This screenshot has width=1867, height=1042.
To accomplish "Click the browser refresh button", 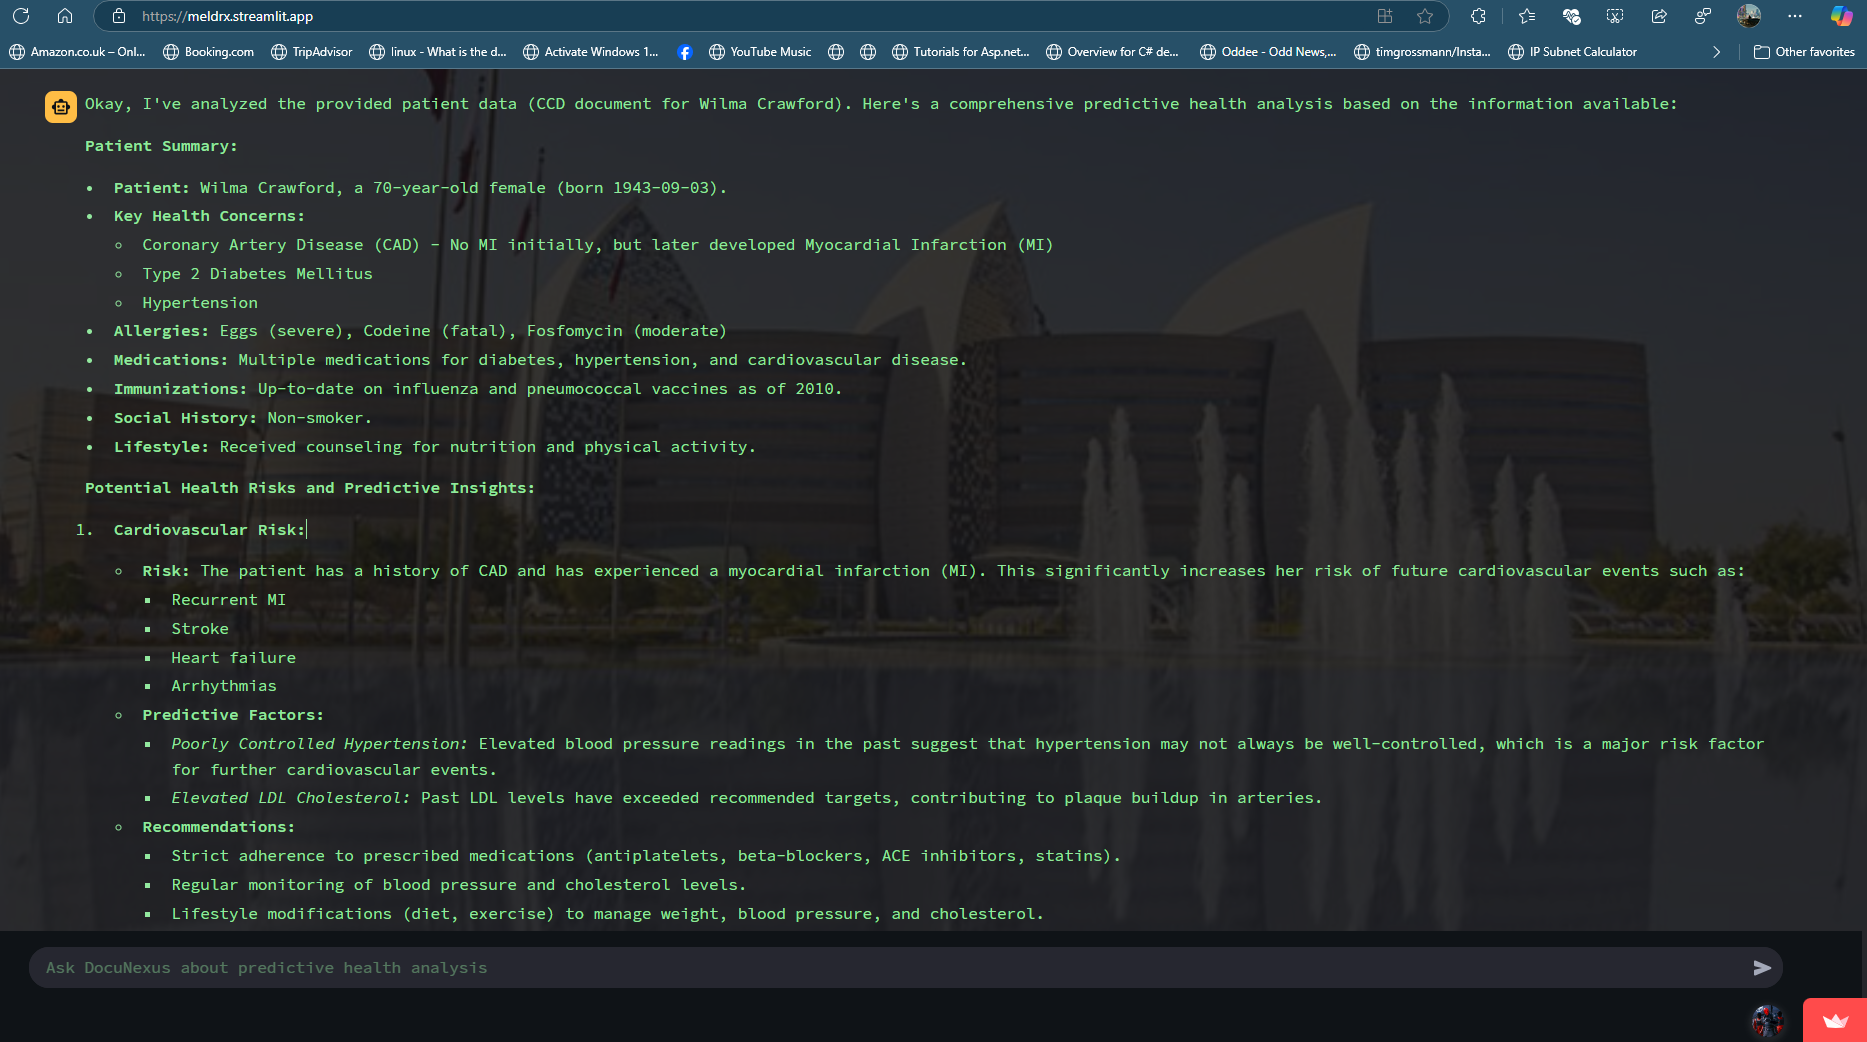I will pos(21,16).
